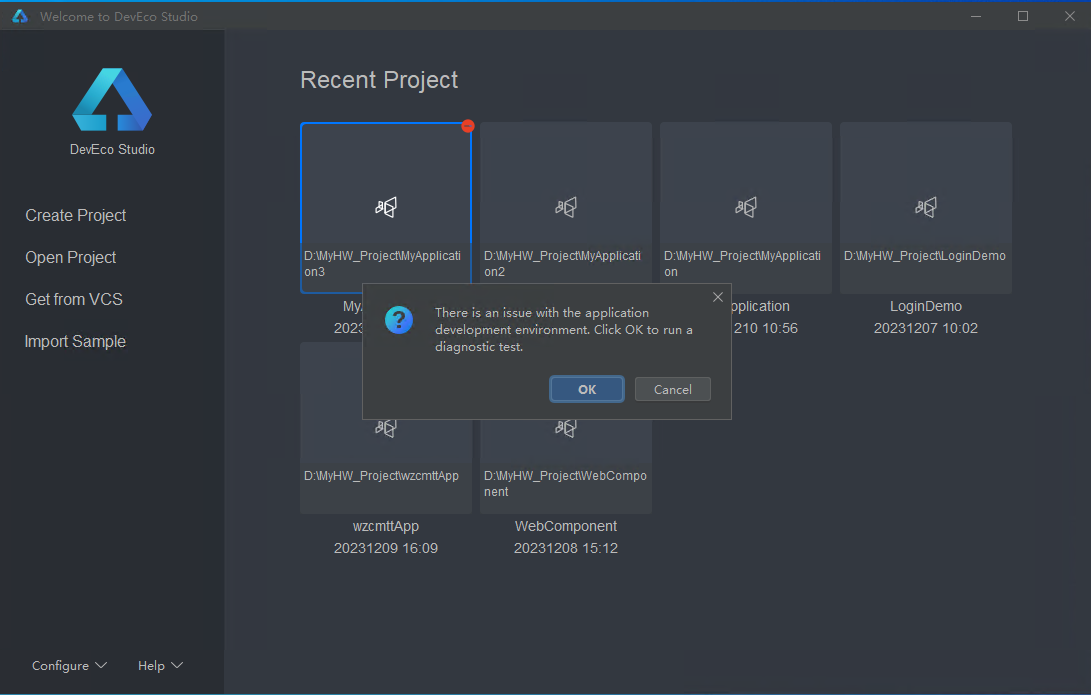
Task: Click the DevEco icon in title bar
Action: point(20,16)
